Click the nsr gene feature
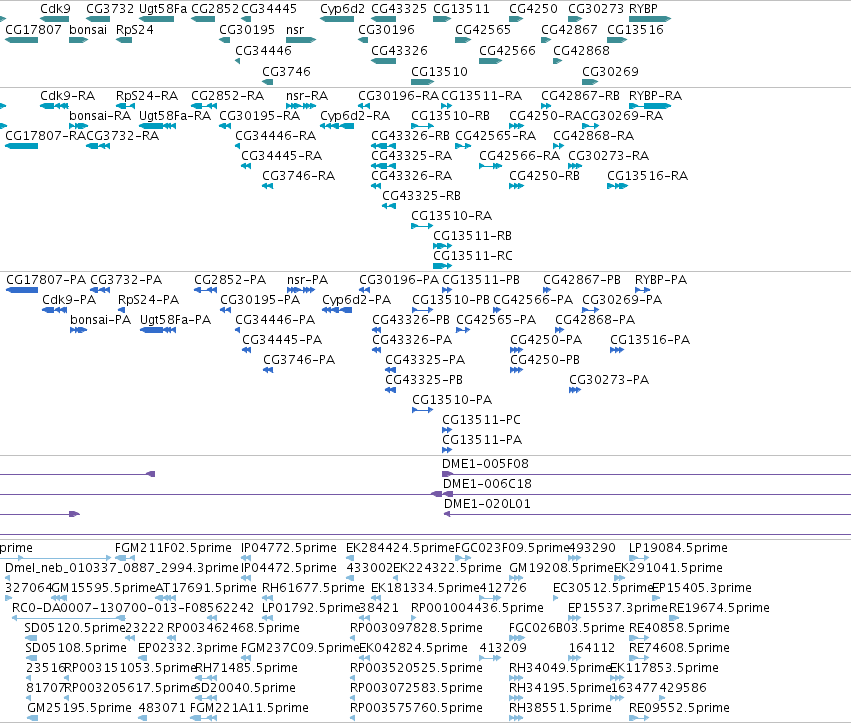The height and width of the screenshot is (723, 851). pos(301,40)
